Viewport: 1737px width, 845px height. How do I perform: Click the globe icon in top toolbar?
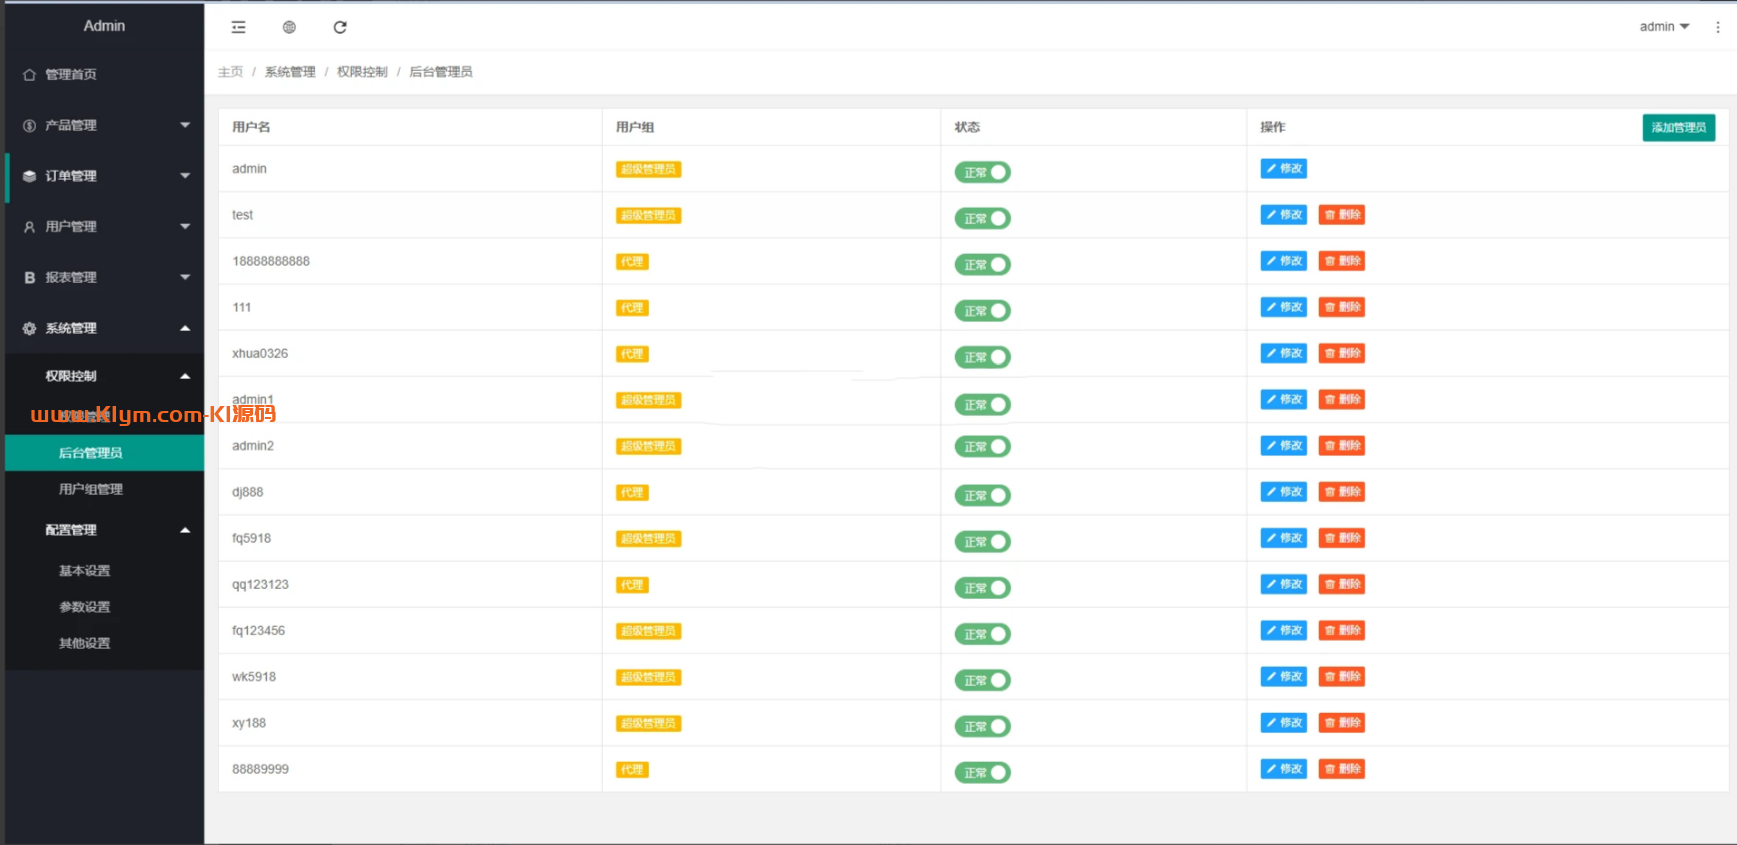pyautogui.click(x=289, y=27)
